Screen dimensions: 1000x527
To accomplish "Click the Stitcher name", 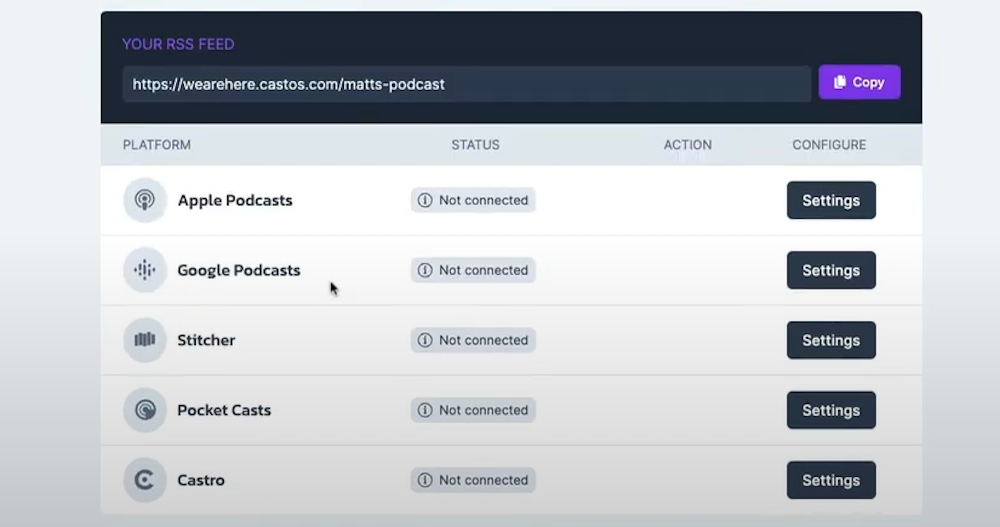I will (x=206, y=340).
